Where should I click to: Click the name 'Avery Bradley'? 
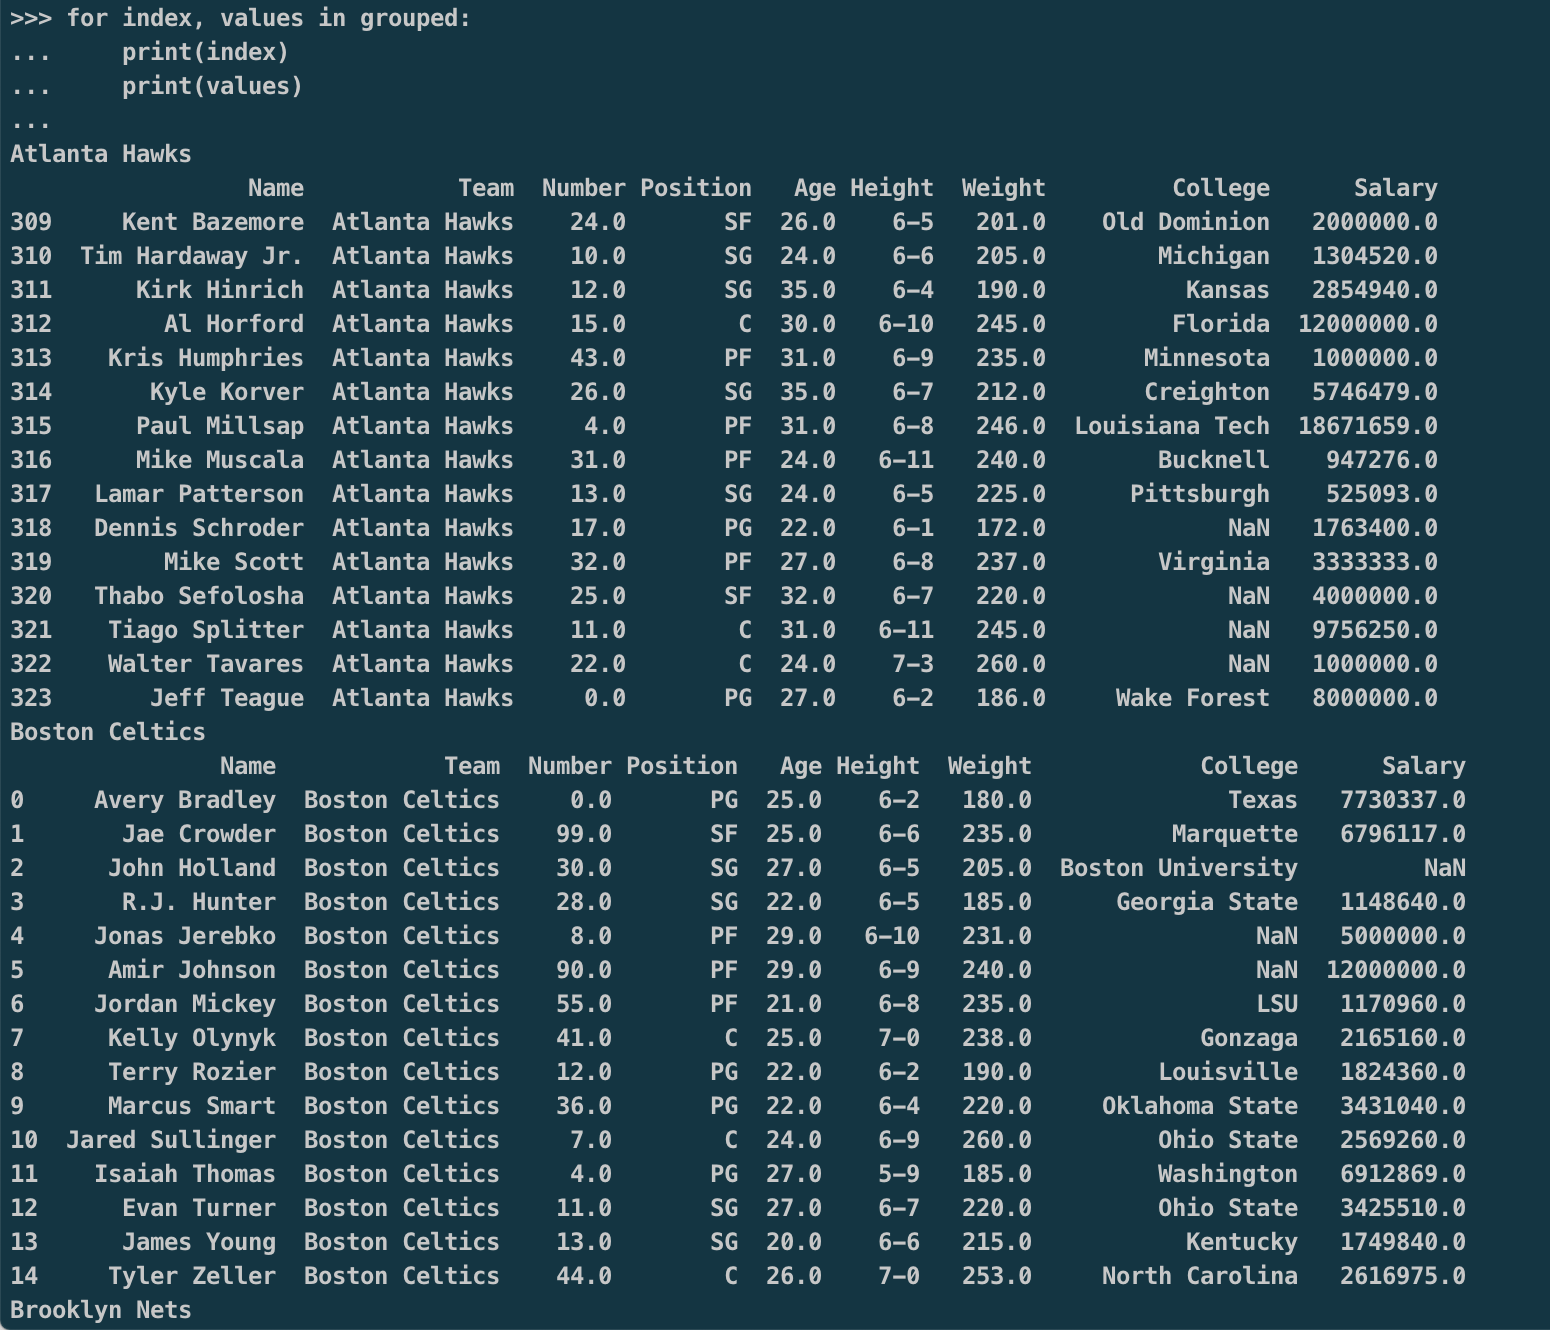[185, 800]
